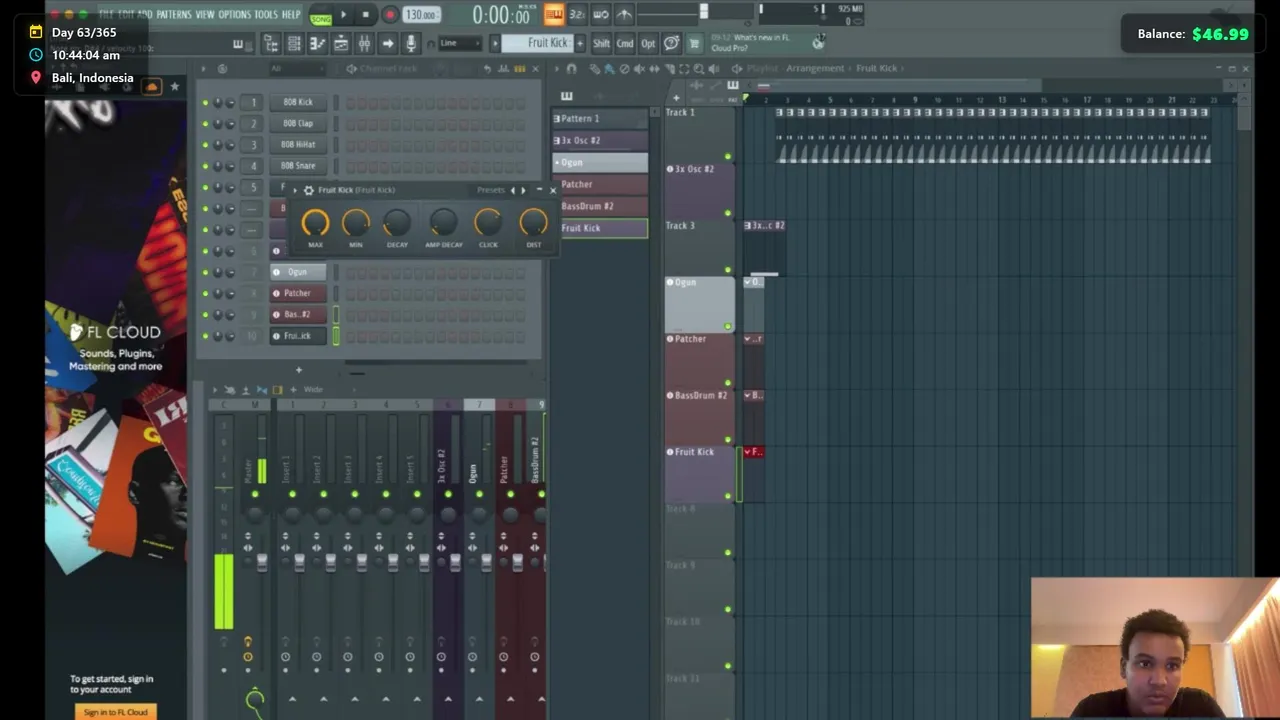This screenshot has height=720, width=1280.
Task: Select Pattern 1 in pattern picker
Action: click(x=600, y=118)
